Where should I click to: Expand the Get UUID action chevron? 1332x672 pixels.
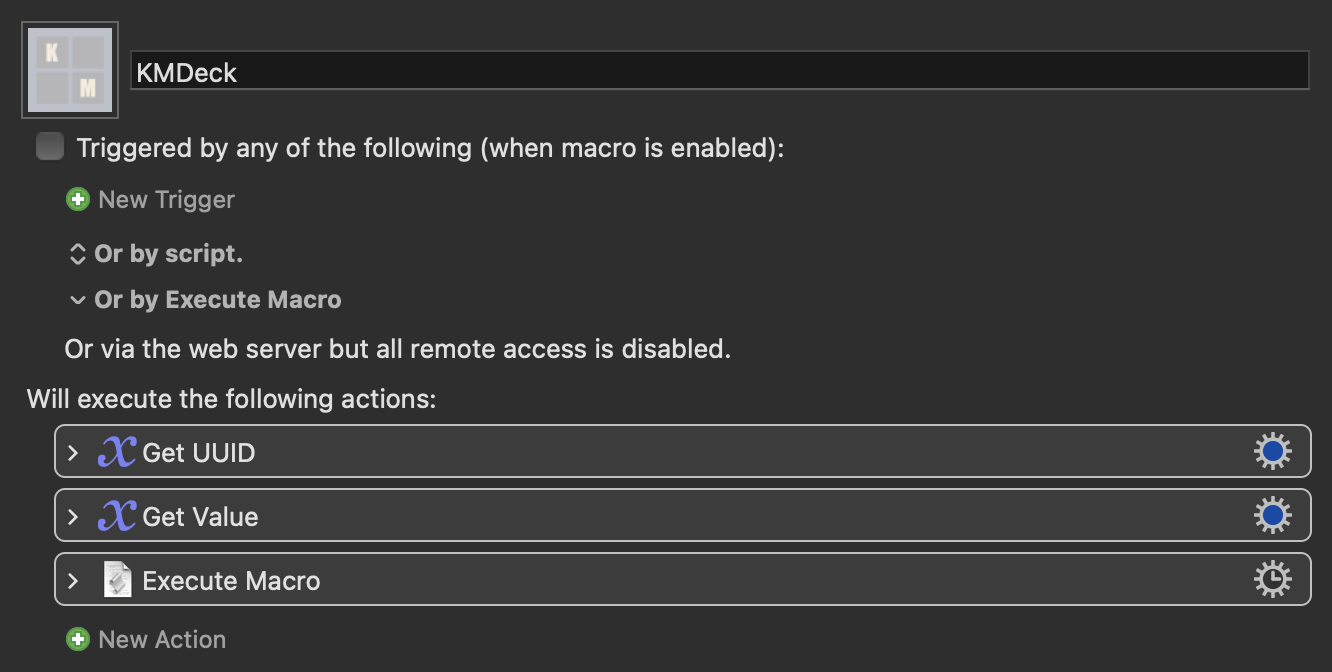point(73,452)
